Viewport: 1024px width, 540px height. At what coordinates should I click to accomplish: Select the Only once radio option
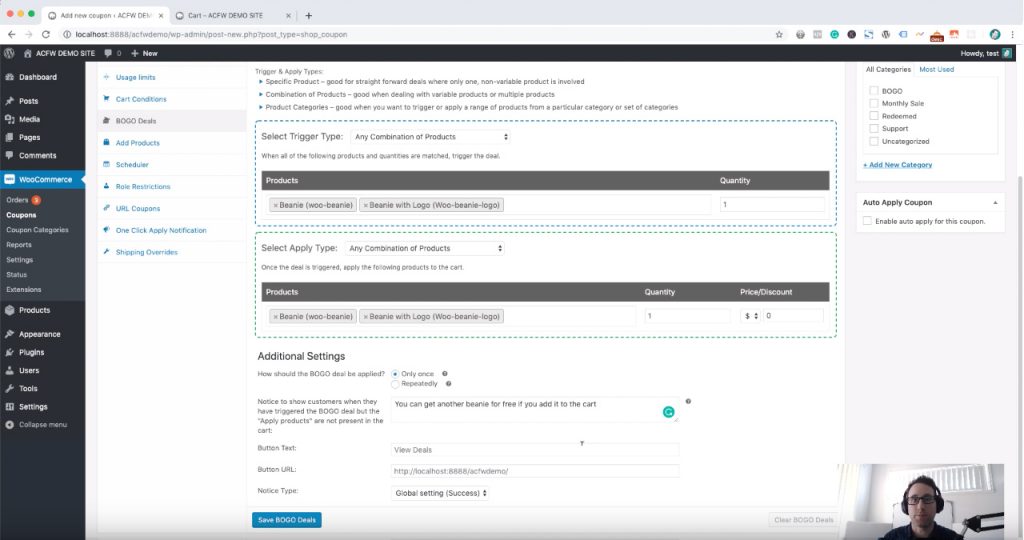(395, 374)
